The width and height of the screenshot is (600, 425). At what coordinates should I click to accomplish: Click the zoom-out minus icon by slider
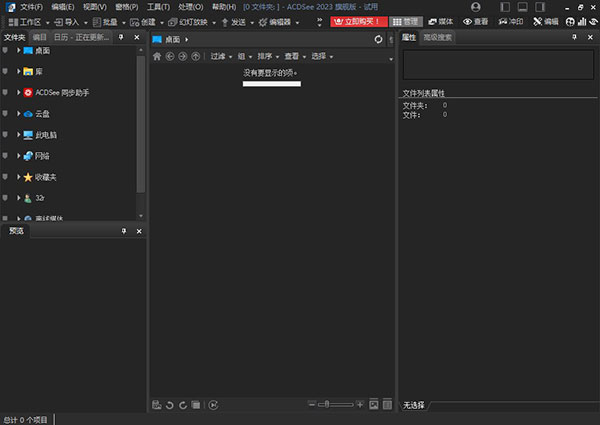(x=312, y=404)
